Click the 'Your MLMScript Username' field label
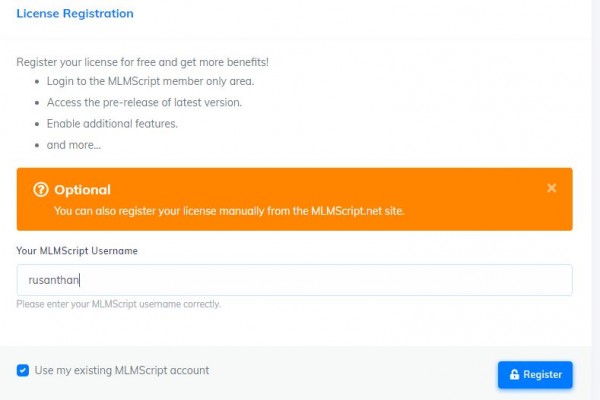600x400 pixels. pos(77,251)
